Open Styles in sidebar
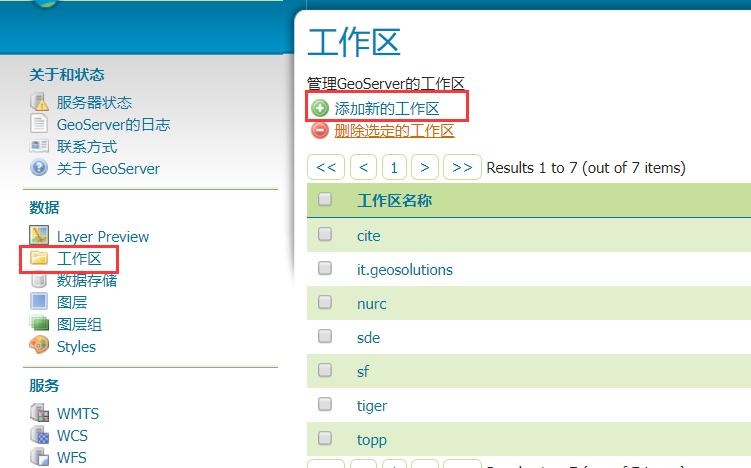751x468 pixels. point(76,347)
